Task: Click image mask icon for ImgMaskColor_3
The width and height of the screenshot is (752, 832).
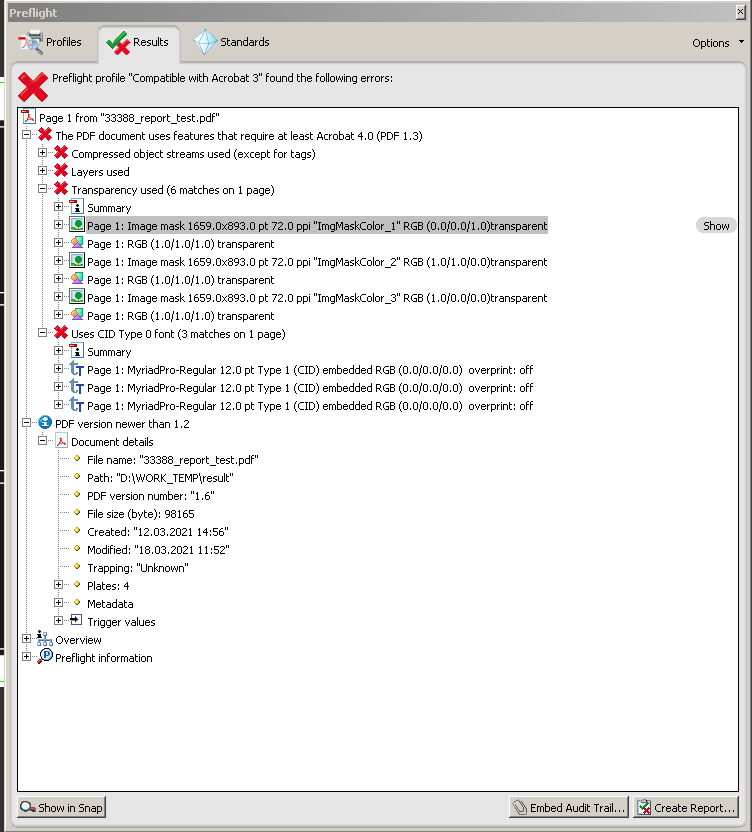Action: coord(77,297)
